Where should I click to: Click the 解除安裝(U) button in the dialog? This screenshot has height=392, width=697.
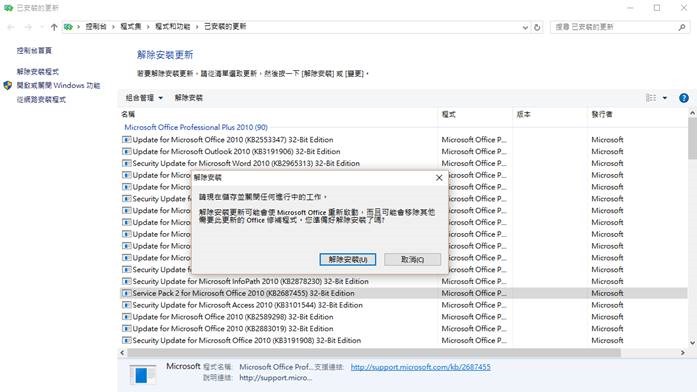[348, 260]
